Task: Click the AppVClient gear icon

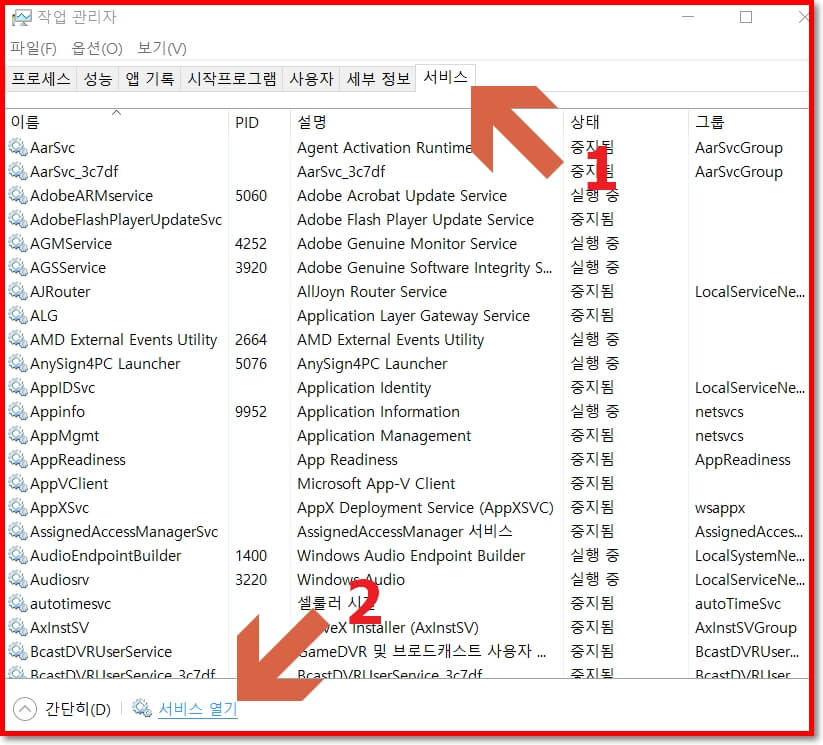Action: coord(18,483)
